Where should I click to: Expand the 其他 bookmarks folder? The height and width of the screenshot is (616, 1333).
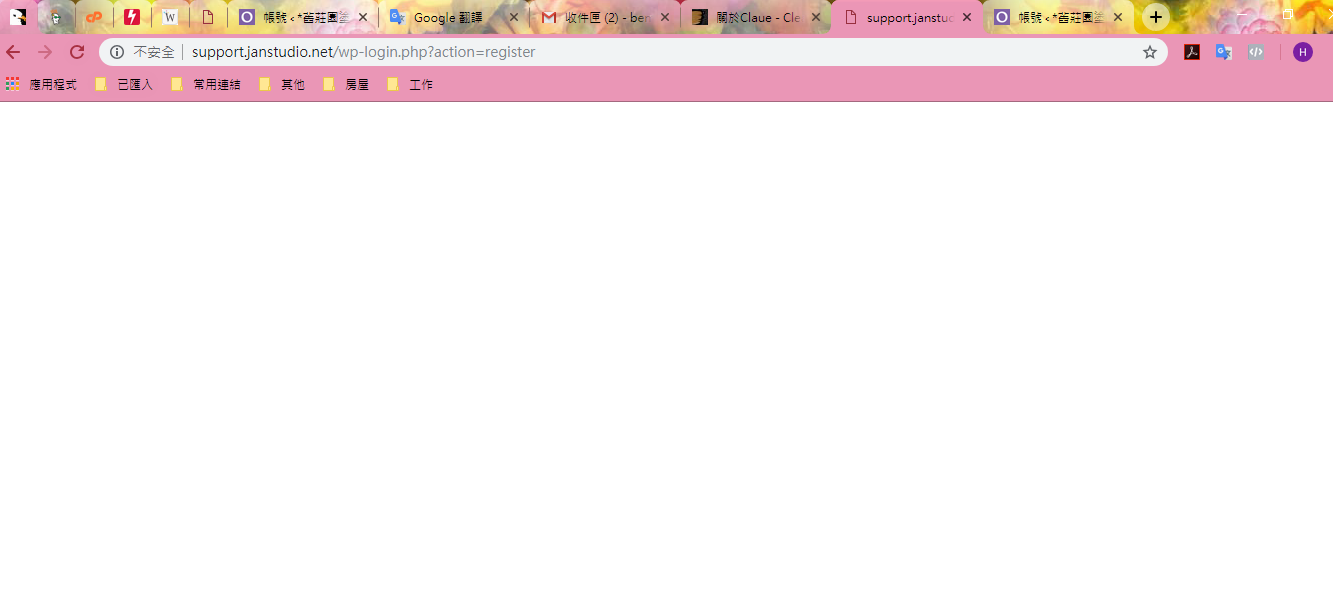tap(282, 85)
